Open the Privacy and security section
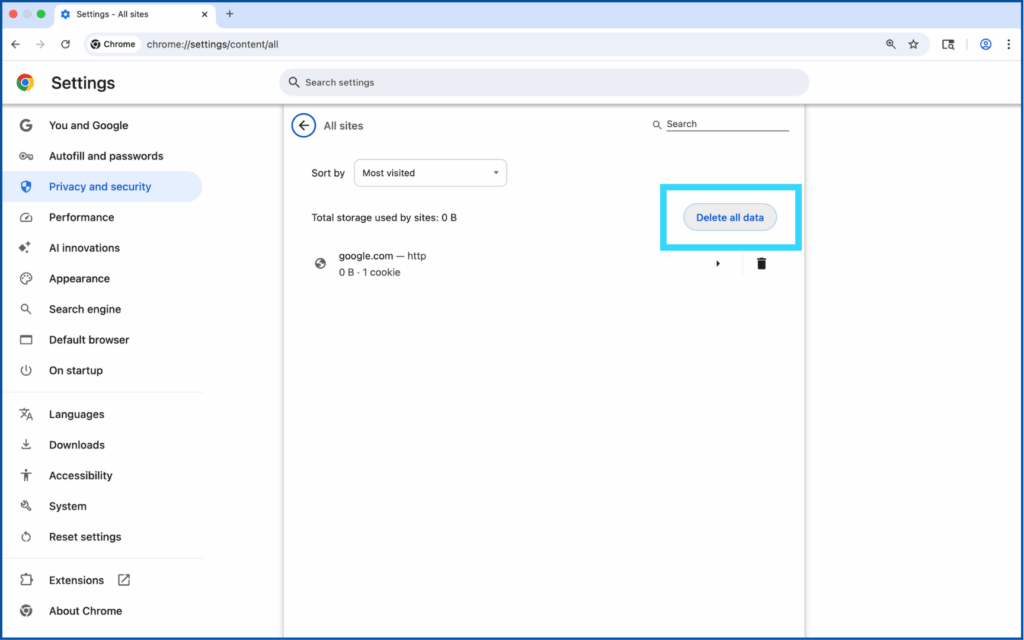The height and width of the screenshot is (640, 1024). pos(100,187)
